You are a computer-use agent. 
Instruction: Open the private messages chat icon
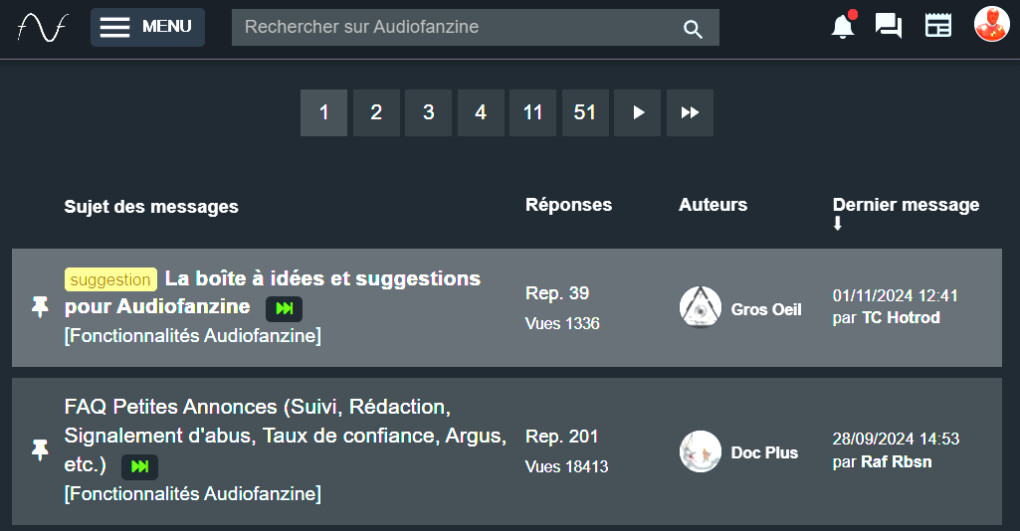pos(888,26)
